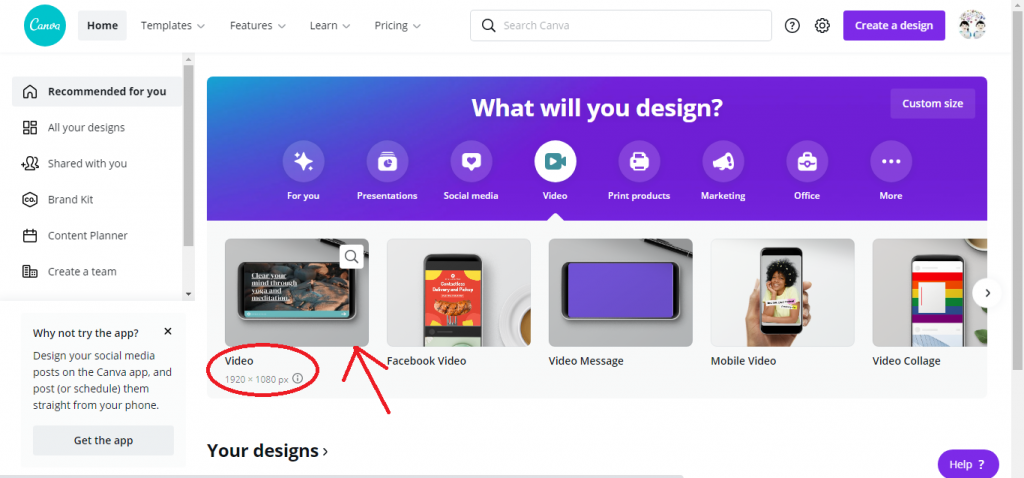This screenshot has height=478, width=1024.
Task: Expand the Features menu
Action: point(257,25)
